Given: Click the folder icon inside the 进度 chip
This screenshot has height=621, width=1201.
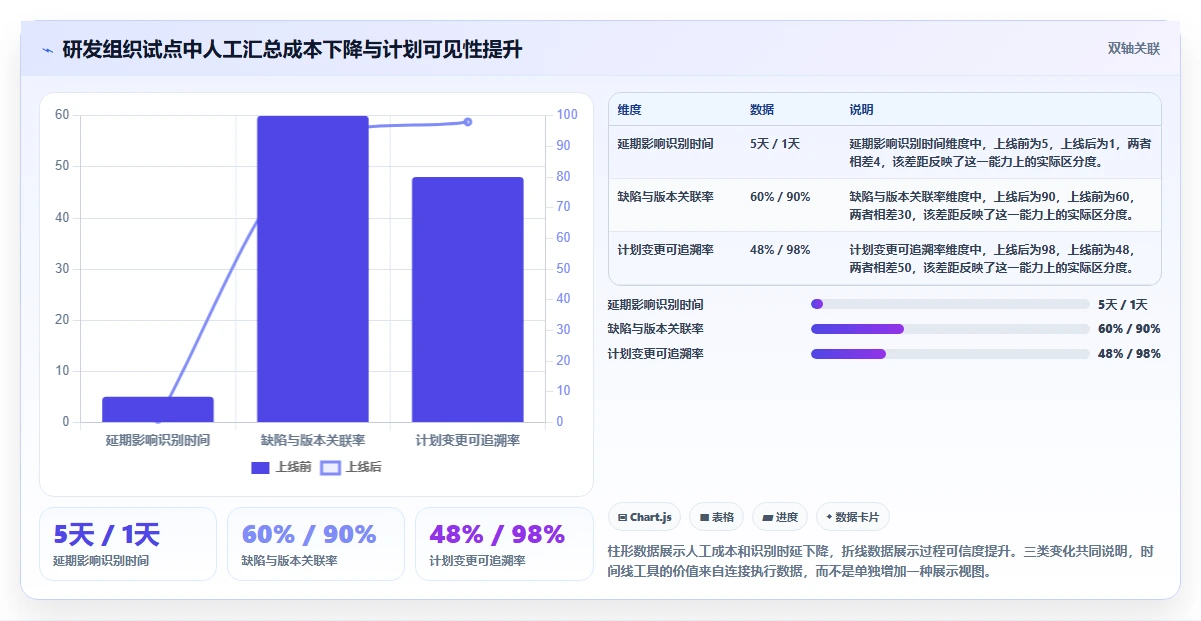Looking at the screenshot, I should (x=767, y=517).
